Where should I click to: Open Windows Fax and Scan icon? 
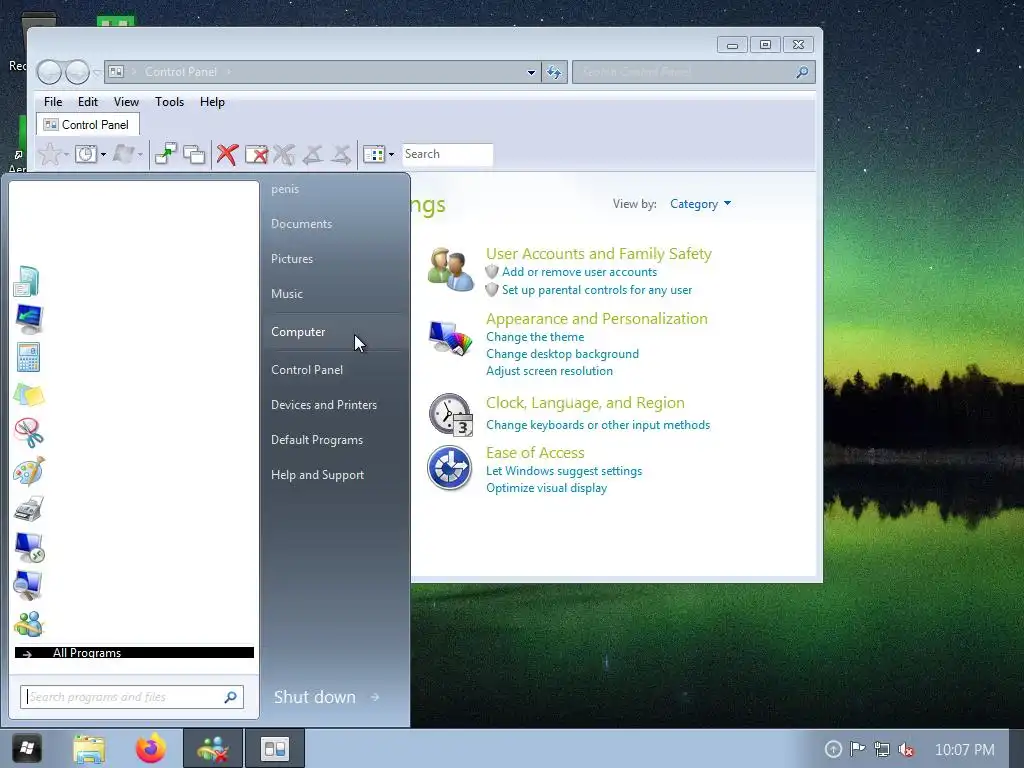coord(28,509)
